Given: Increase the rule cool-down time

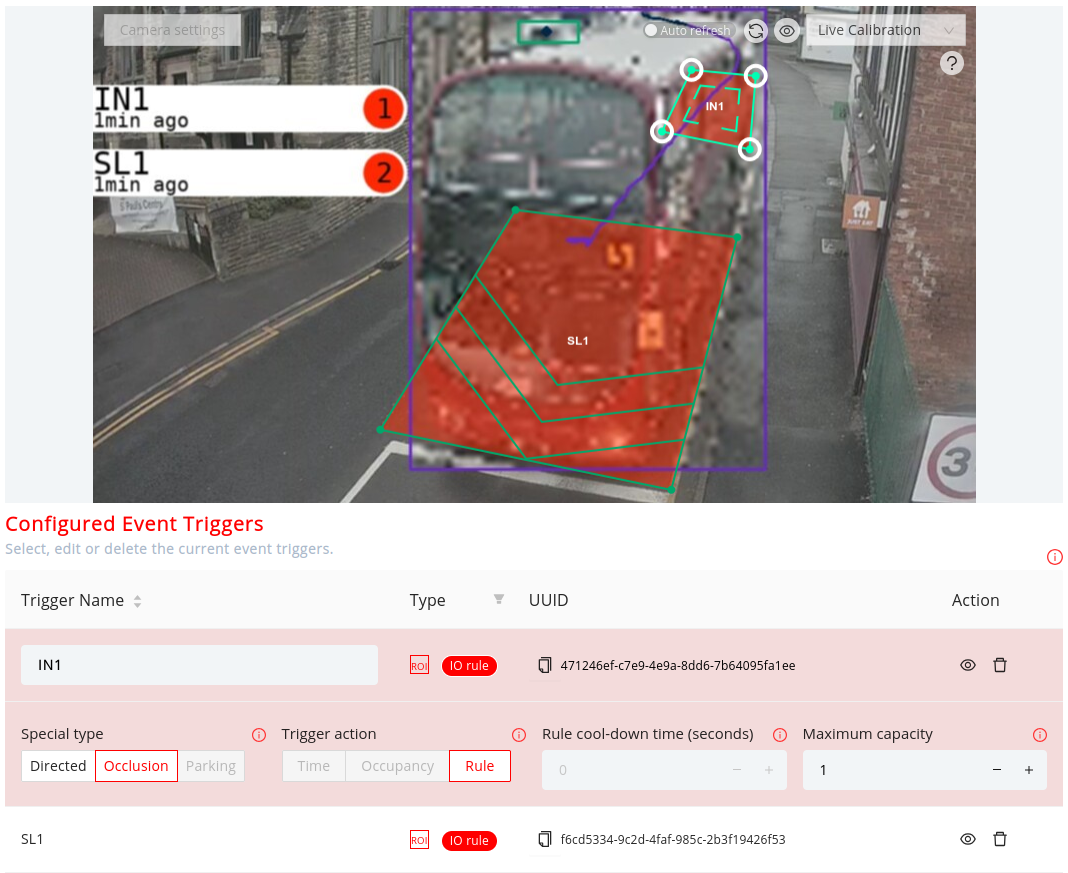Looking at the screenshot, I should [769, 770].
